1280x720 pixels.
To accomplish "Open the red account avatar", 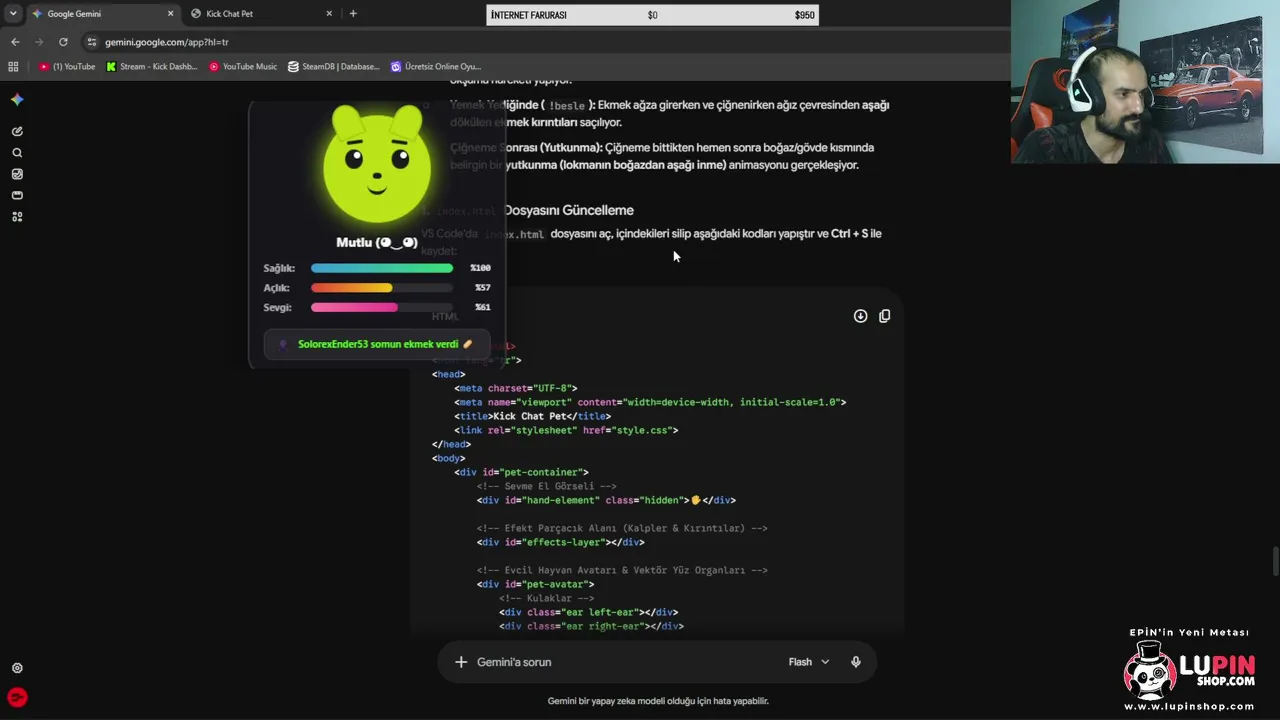I will tap(17, 697).
